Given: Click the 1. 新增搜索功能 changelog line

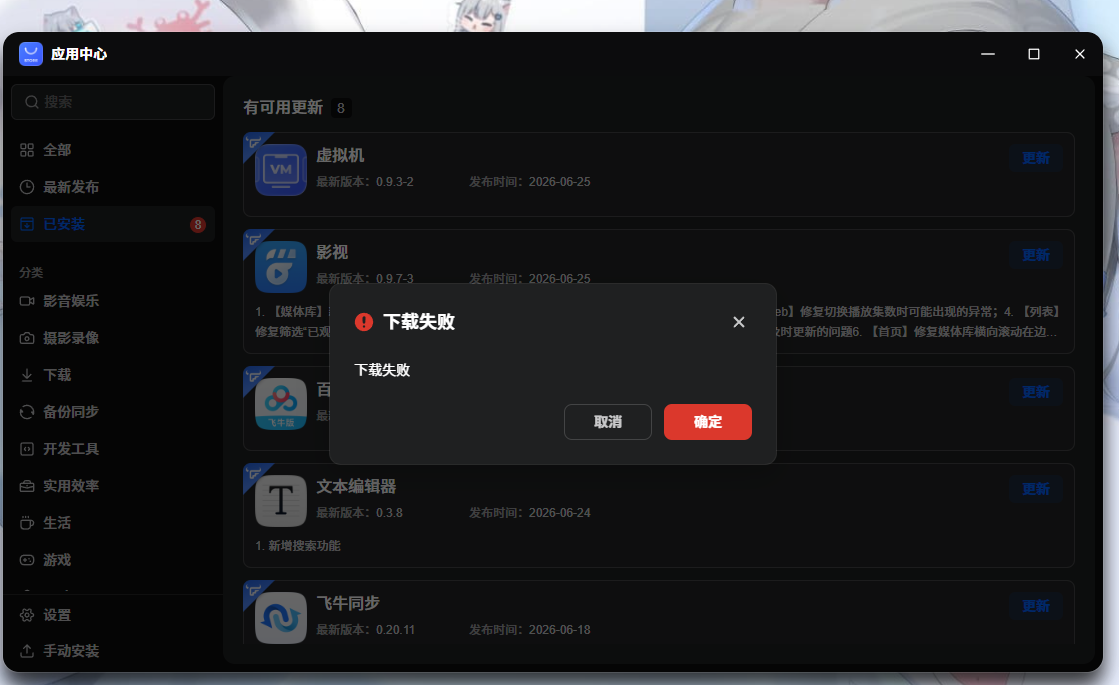Looking at the screenshot, I should point(298,546).
